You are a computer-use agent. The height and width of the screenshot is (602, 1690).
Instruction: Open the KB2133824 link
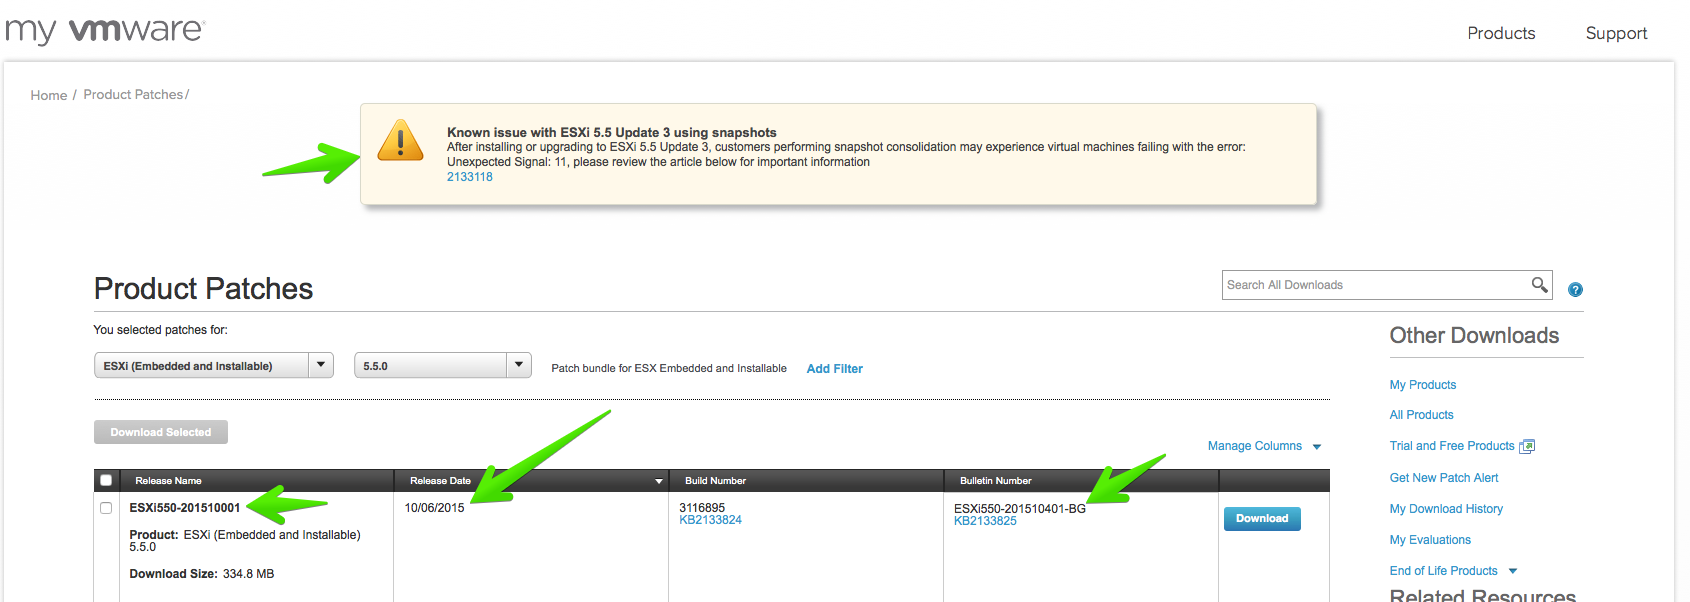[710, 520]
